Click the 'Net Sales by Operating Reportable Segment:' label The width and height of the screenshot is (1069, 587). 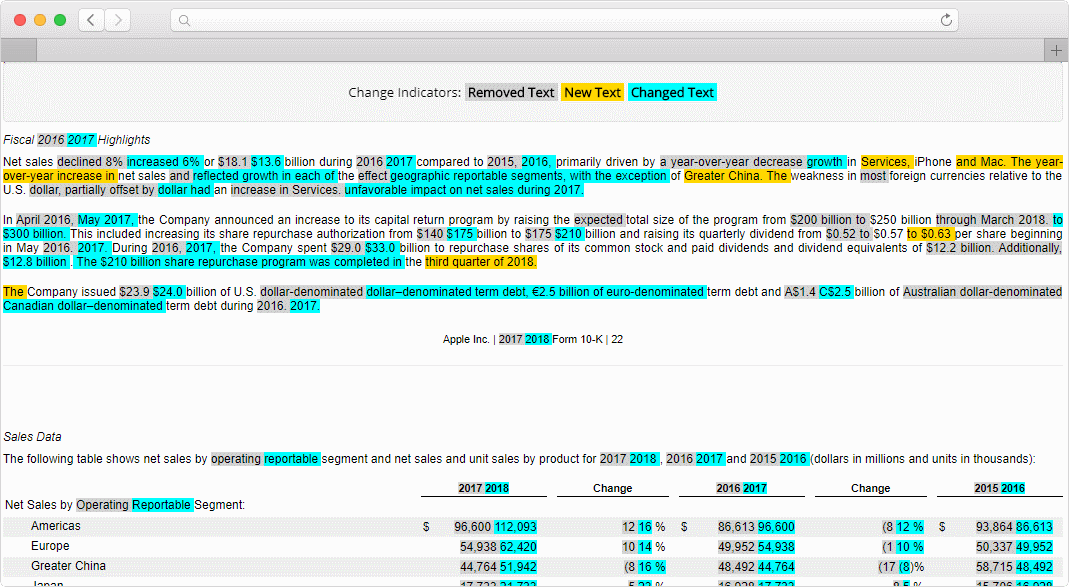click(x=125, y=505)
